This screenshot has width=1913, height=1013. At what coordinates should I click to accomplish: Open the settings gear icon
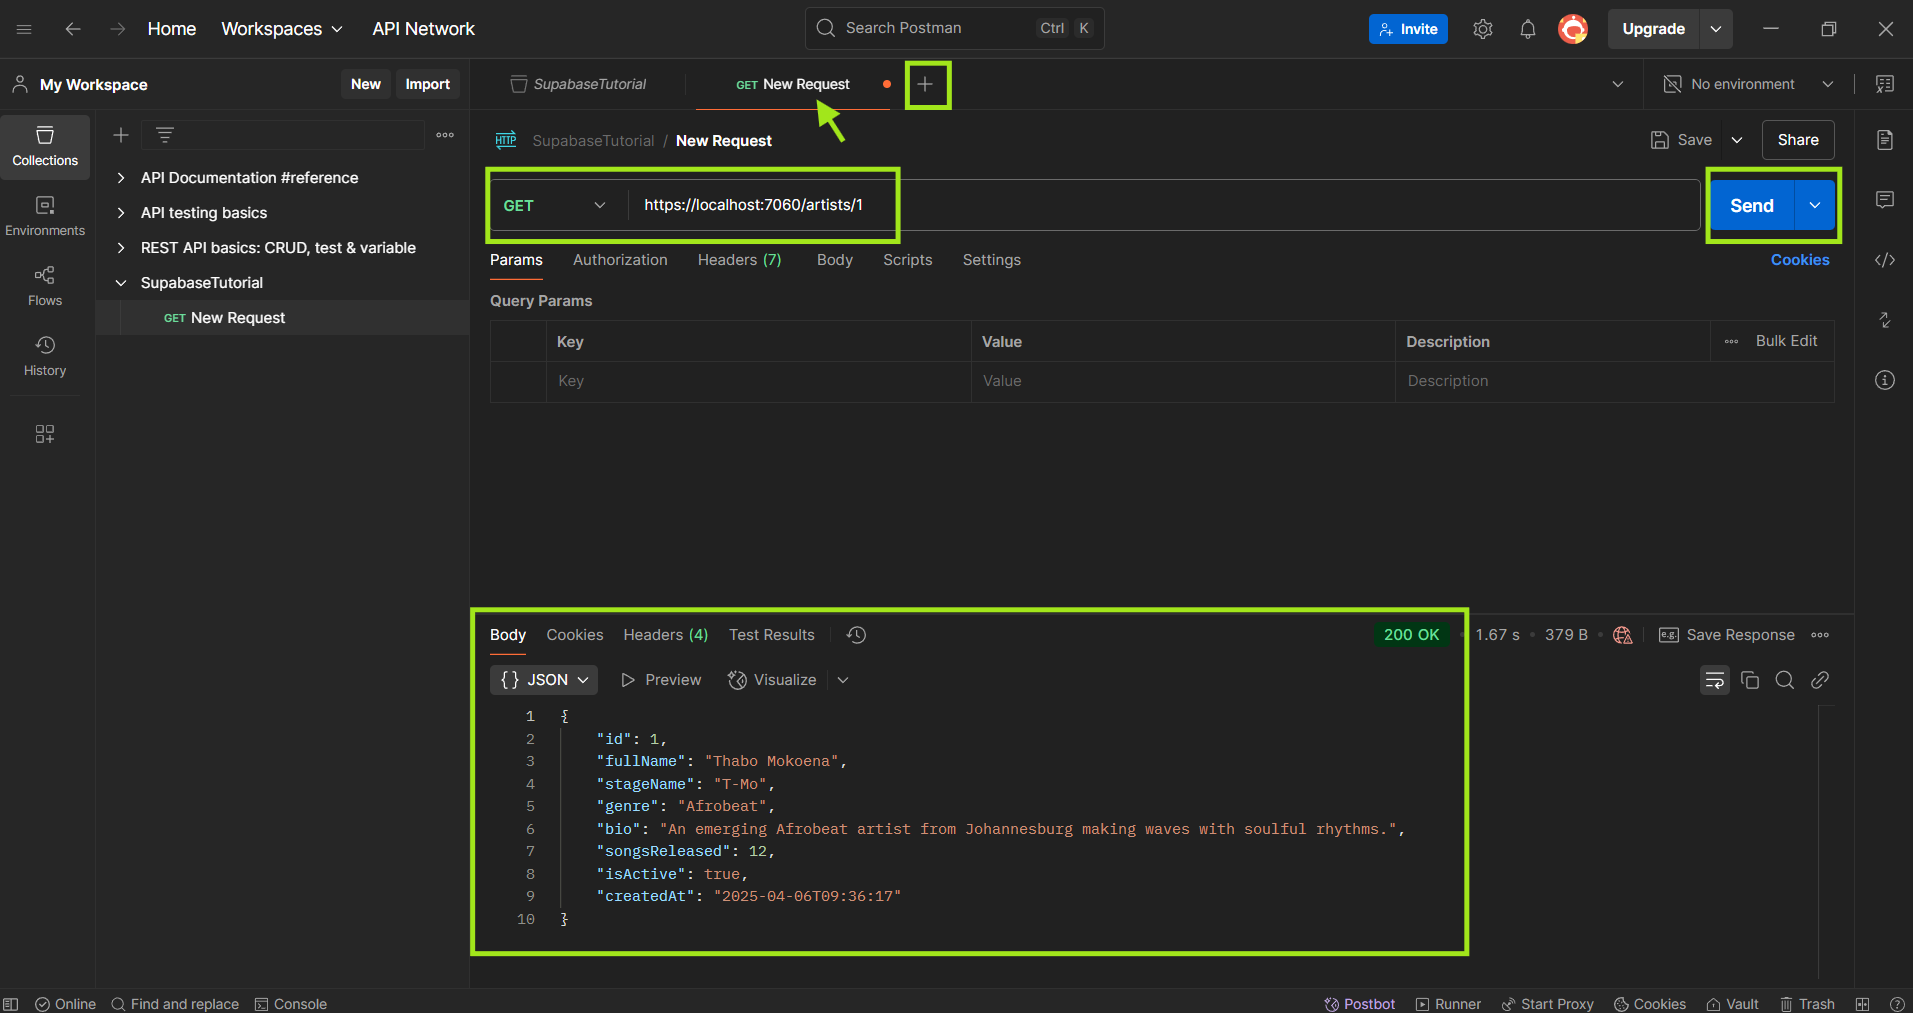pos(1483,29)
